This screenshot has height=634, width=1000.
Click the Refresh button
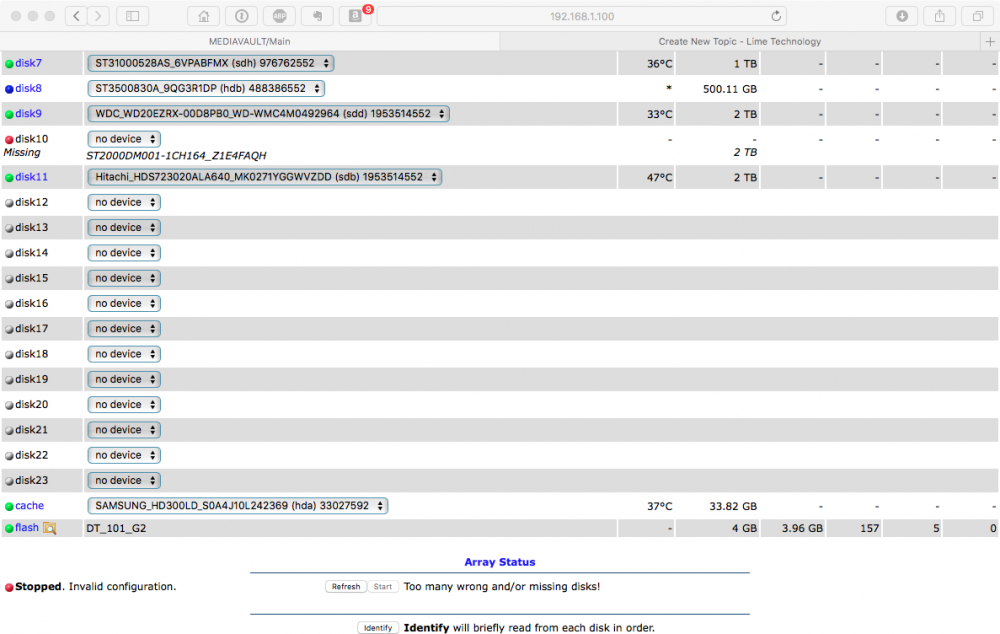click(x=346, y=586)
